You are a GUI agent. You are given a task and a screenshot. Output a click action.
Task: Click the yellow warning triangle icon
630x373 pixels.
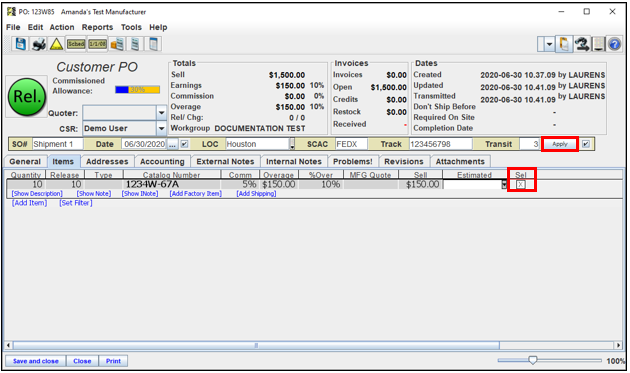click(x=57, y=44)
